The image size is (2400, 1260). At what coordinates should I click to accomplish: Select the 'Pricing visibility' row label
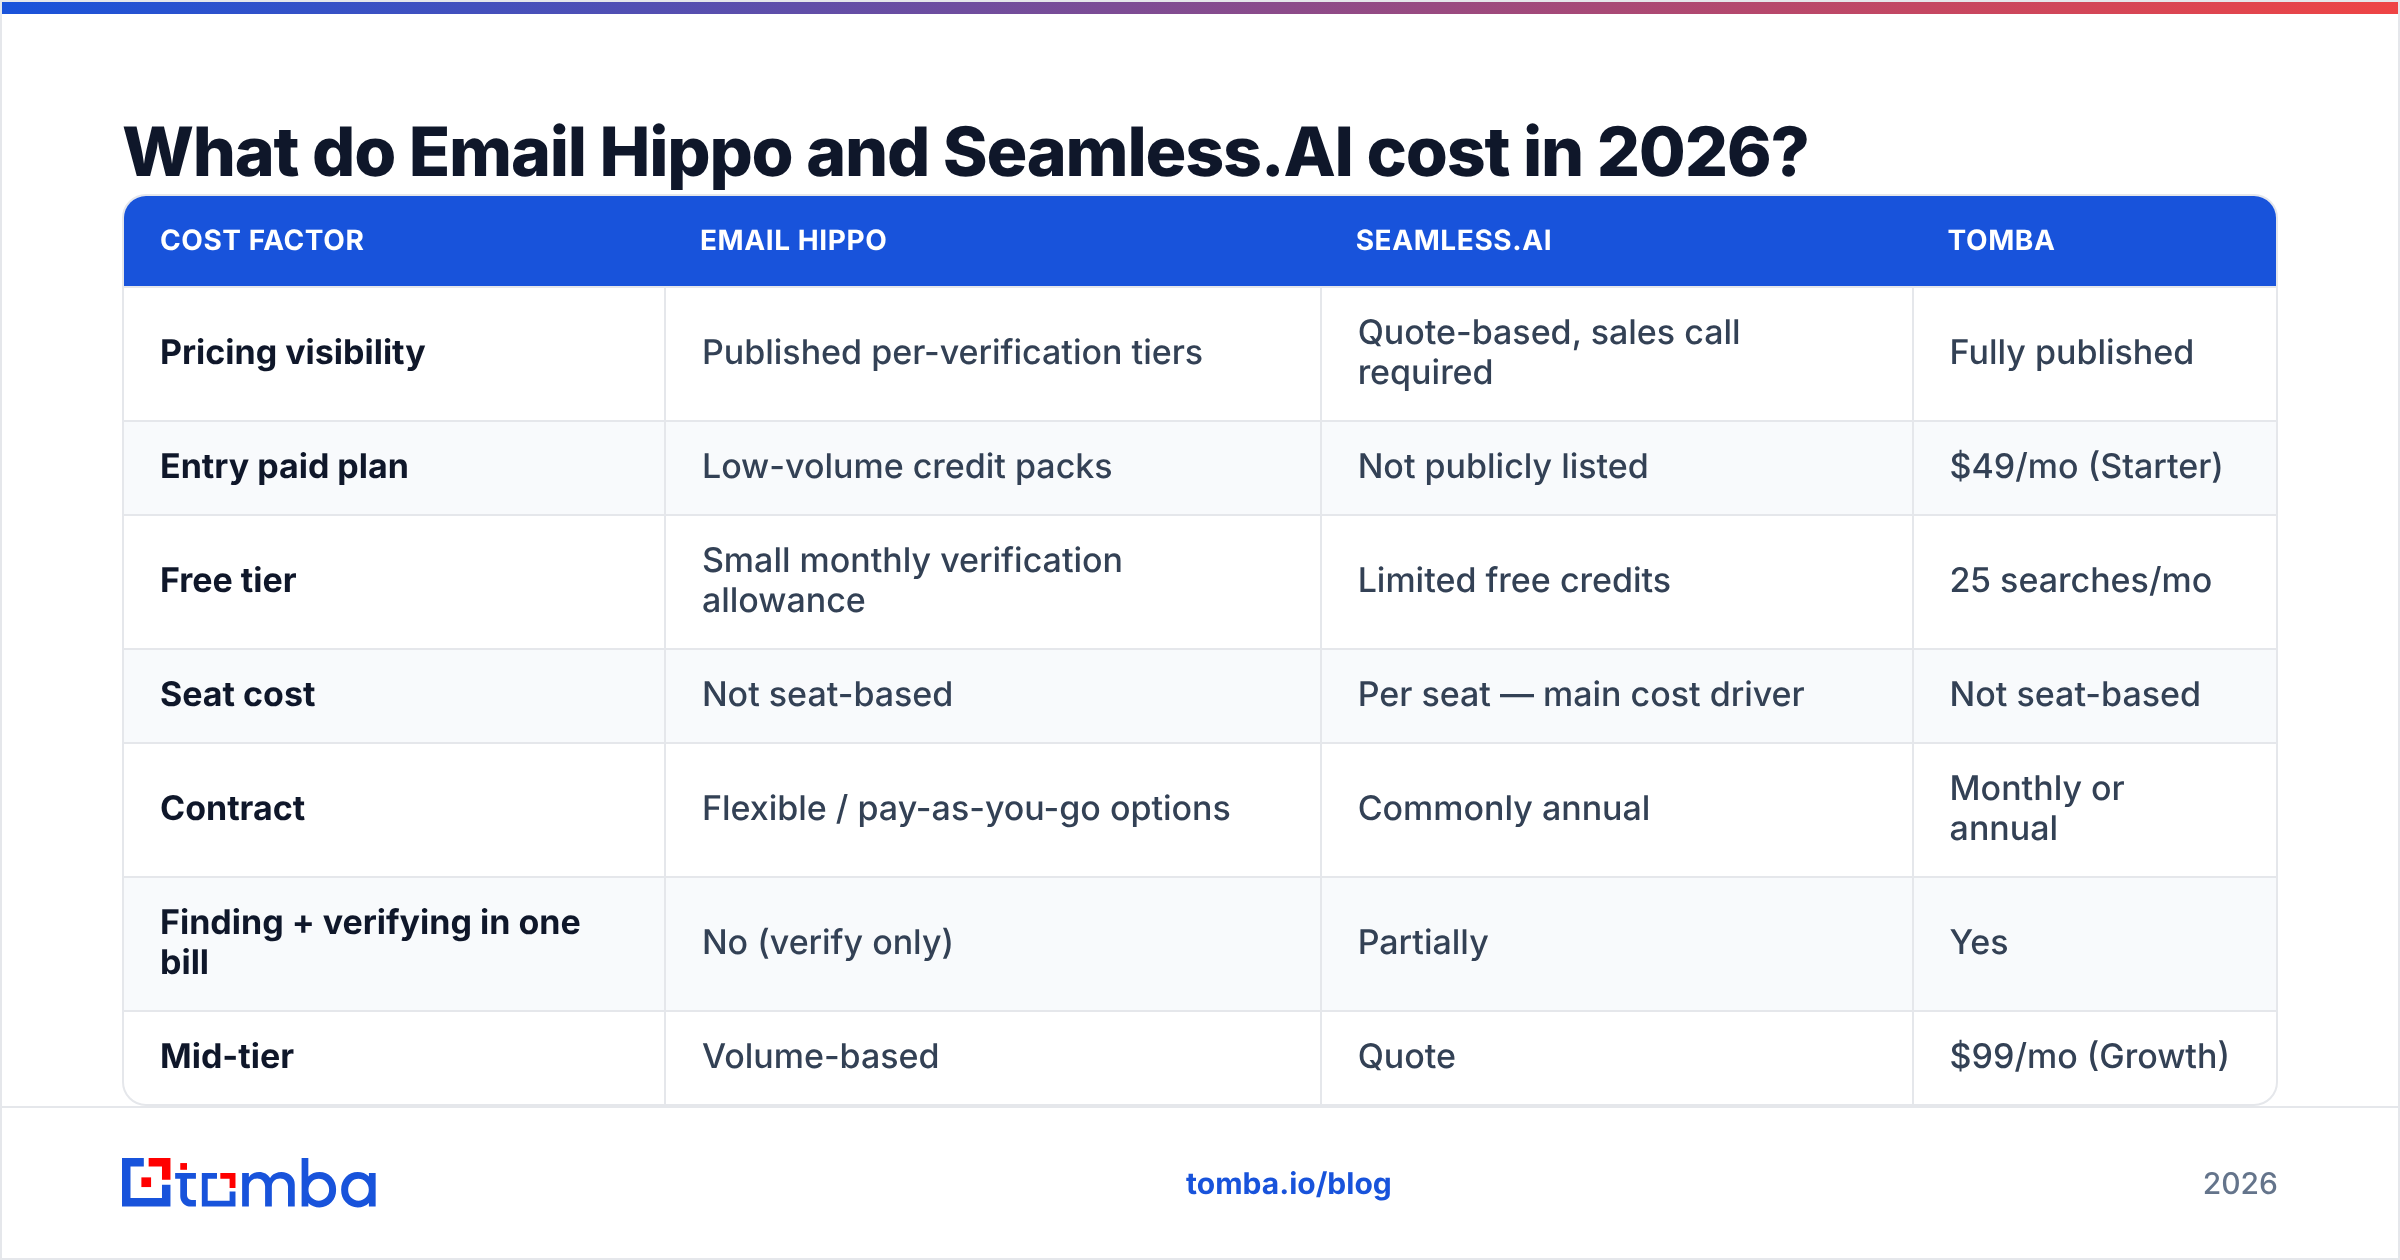(x=292, y=352)
